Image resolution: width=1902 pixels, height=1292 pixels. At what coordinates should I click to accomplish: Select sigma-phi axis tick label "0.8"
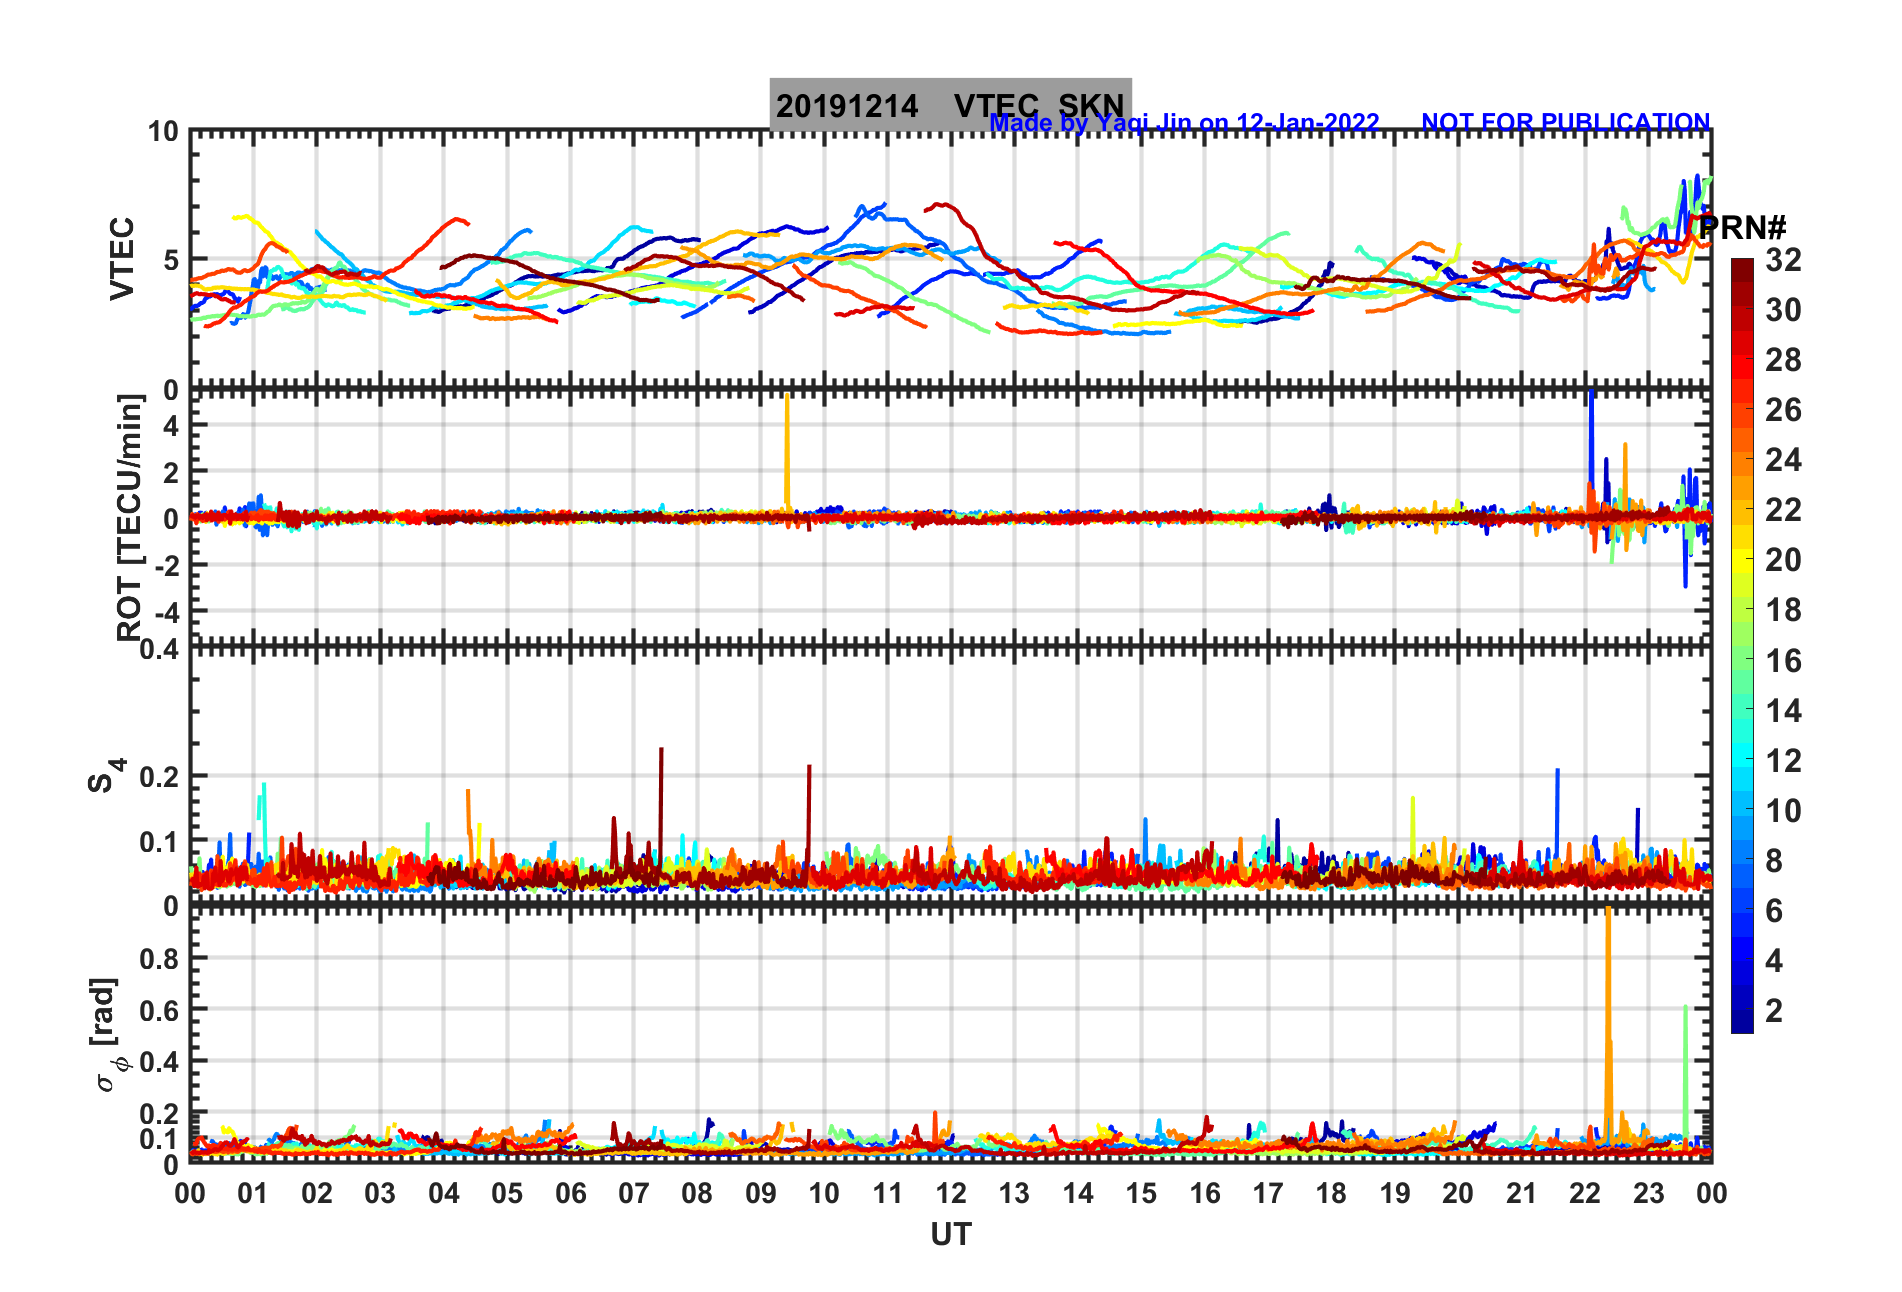158,959
